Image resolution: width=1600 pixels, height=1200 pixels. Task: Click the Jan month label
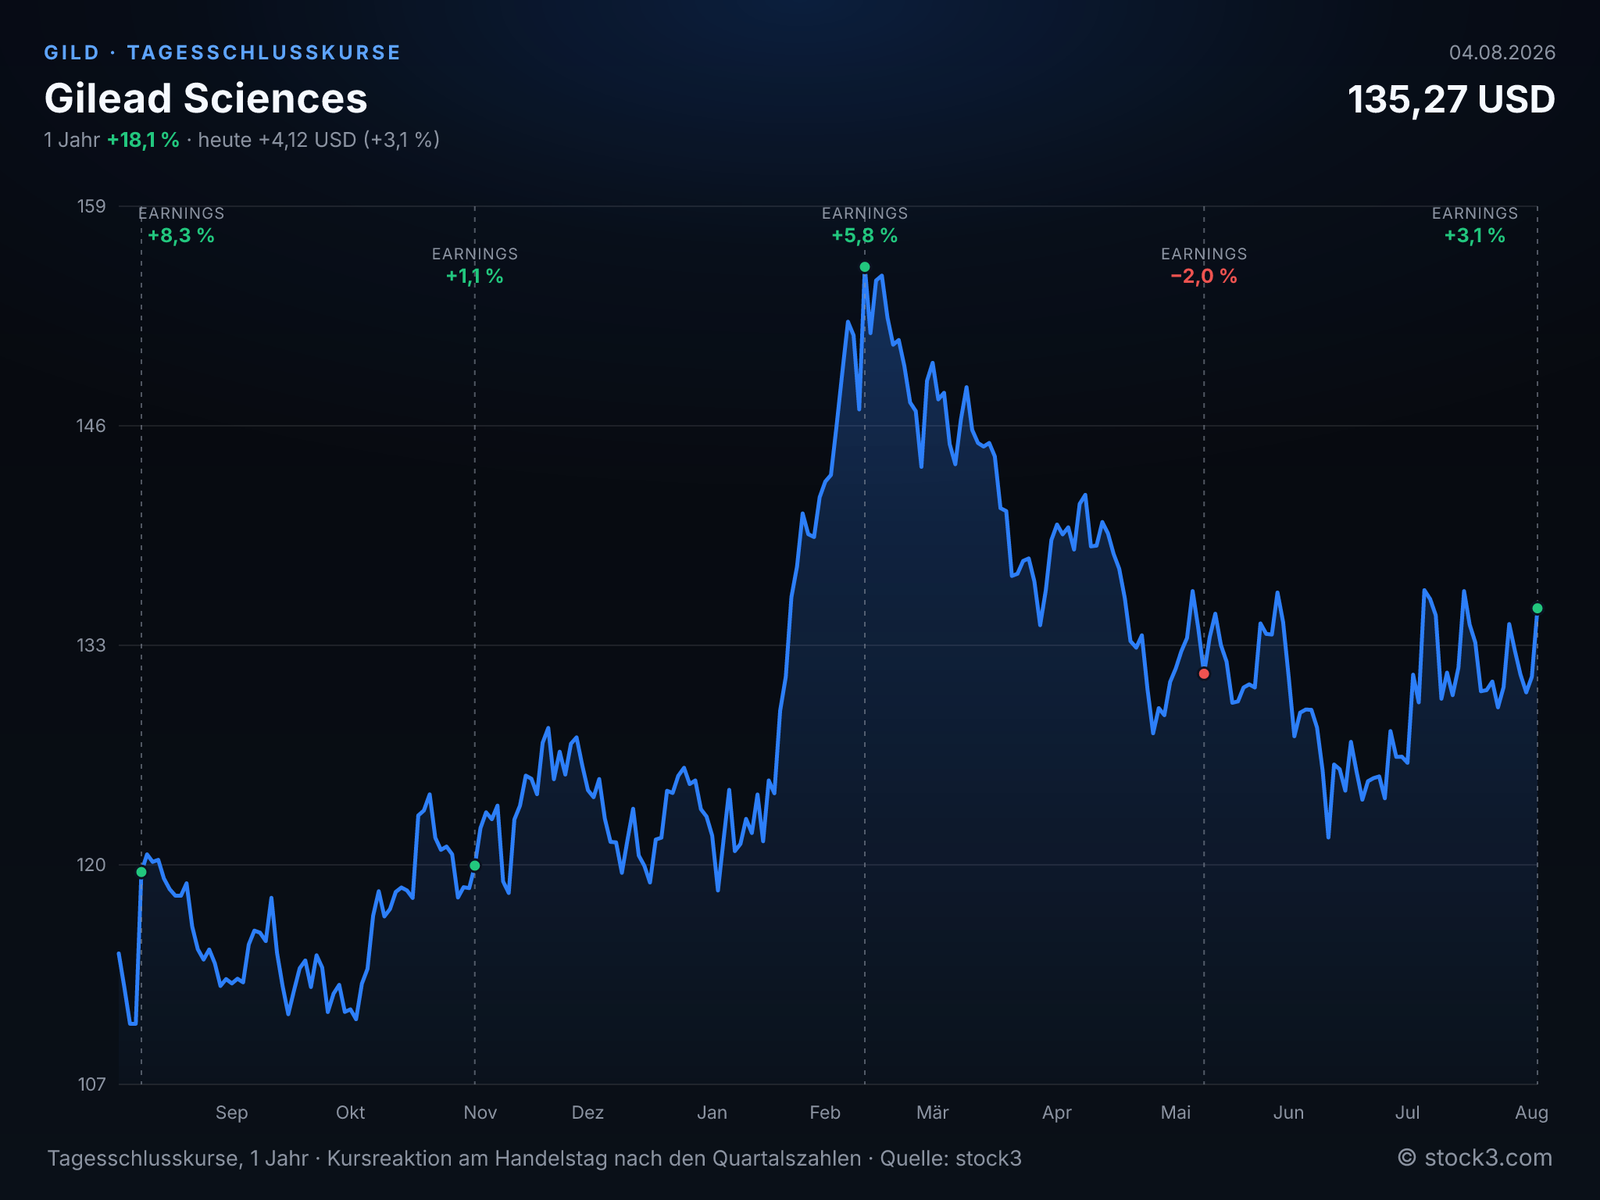(712, 1113)
